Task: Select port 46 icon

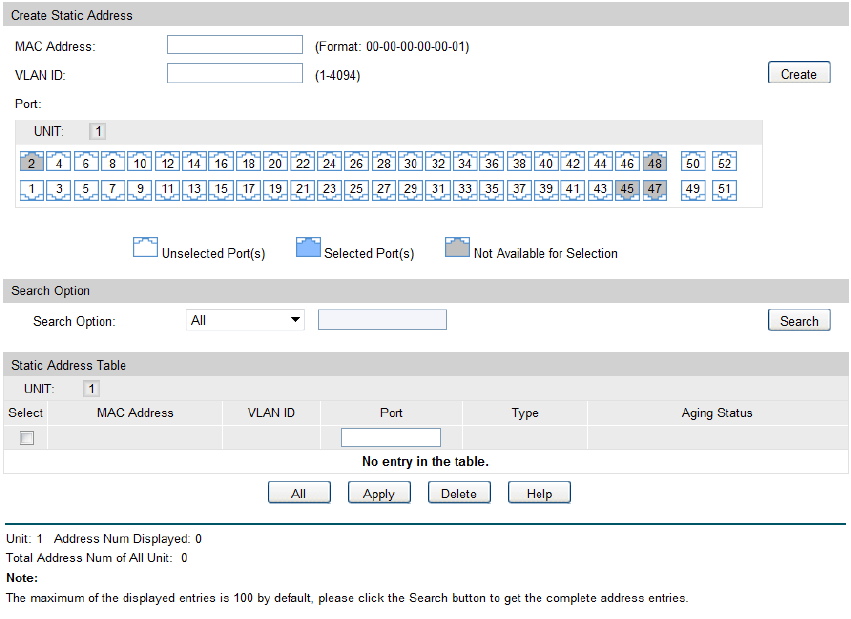Action: pyautogui.click(x=627, y=162)
